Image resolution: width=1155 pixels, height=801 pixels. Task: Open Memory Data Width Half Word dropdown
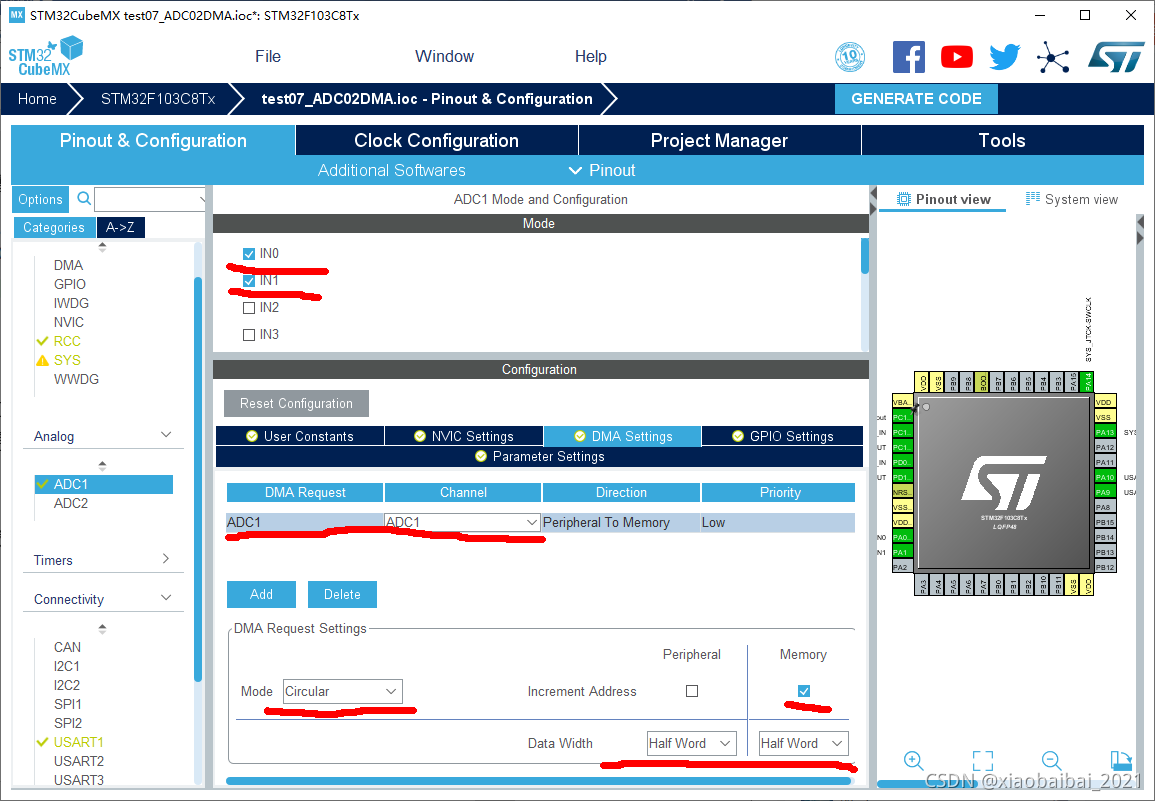[804, 743]
